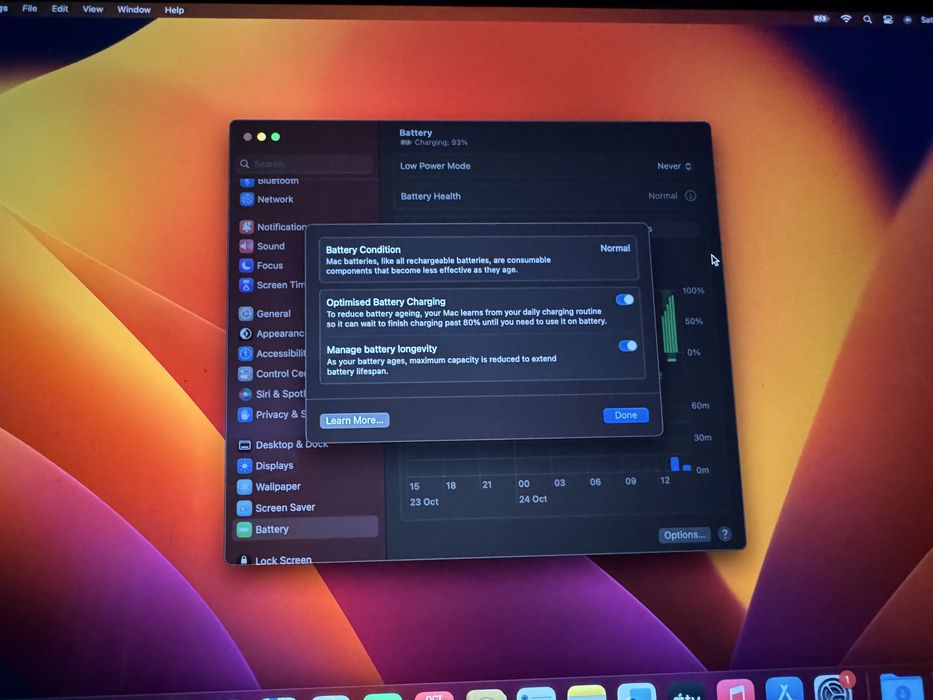
Task: Select Screen Time in the sidebar
Action: tap(272, 285)
